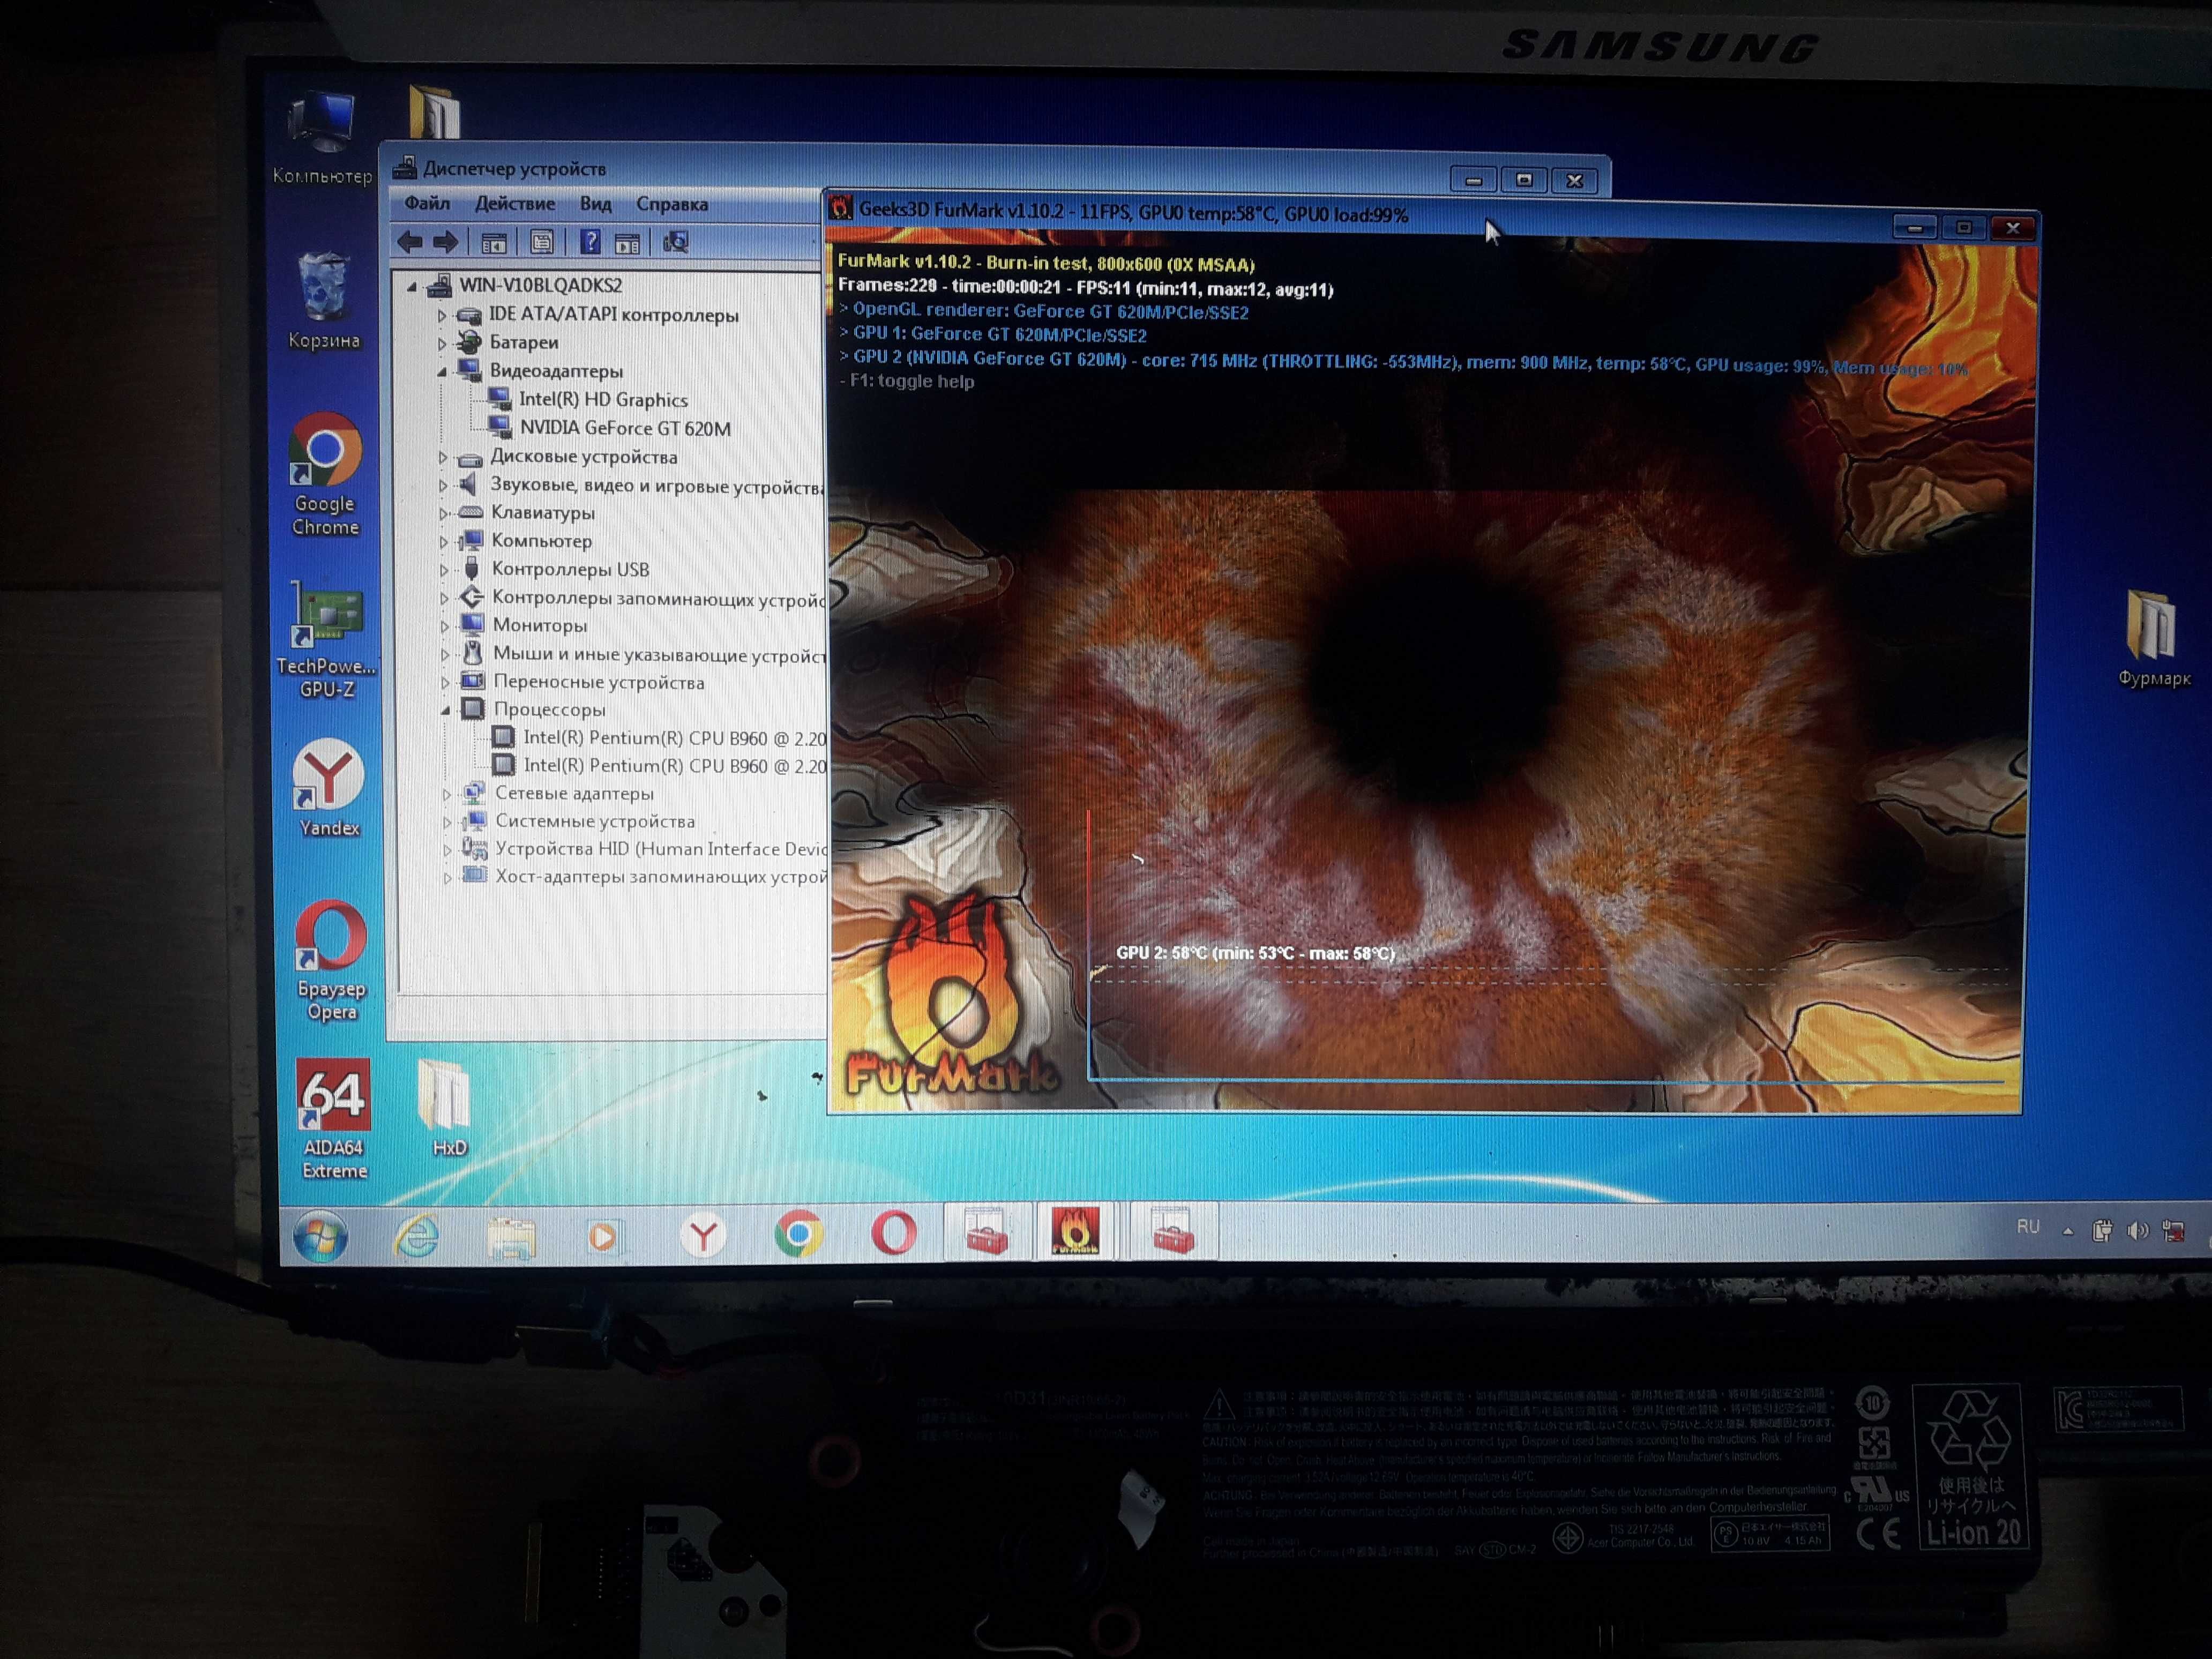Open the Действие menu
The width and height of the screenshot is (2212, 1659).
coord(514,203)
